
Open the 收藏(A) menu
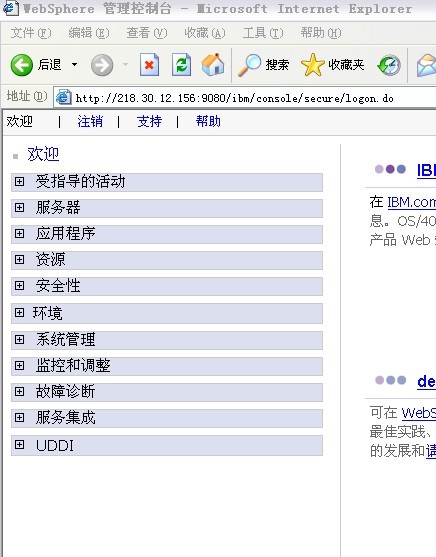(x=205, y=33)
